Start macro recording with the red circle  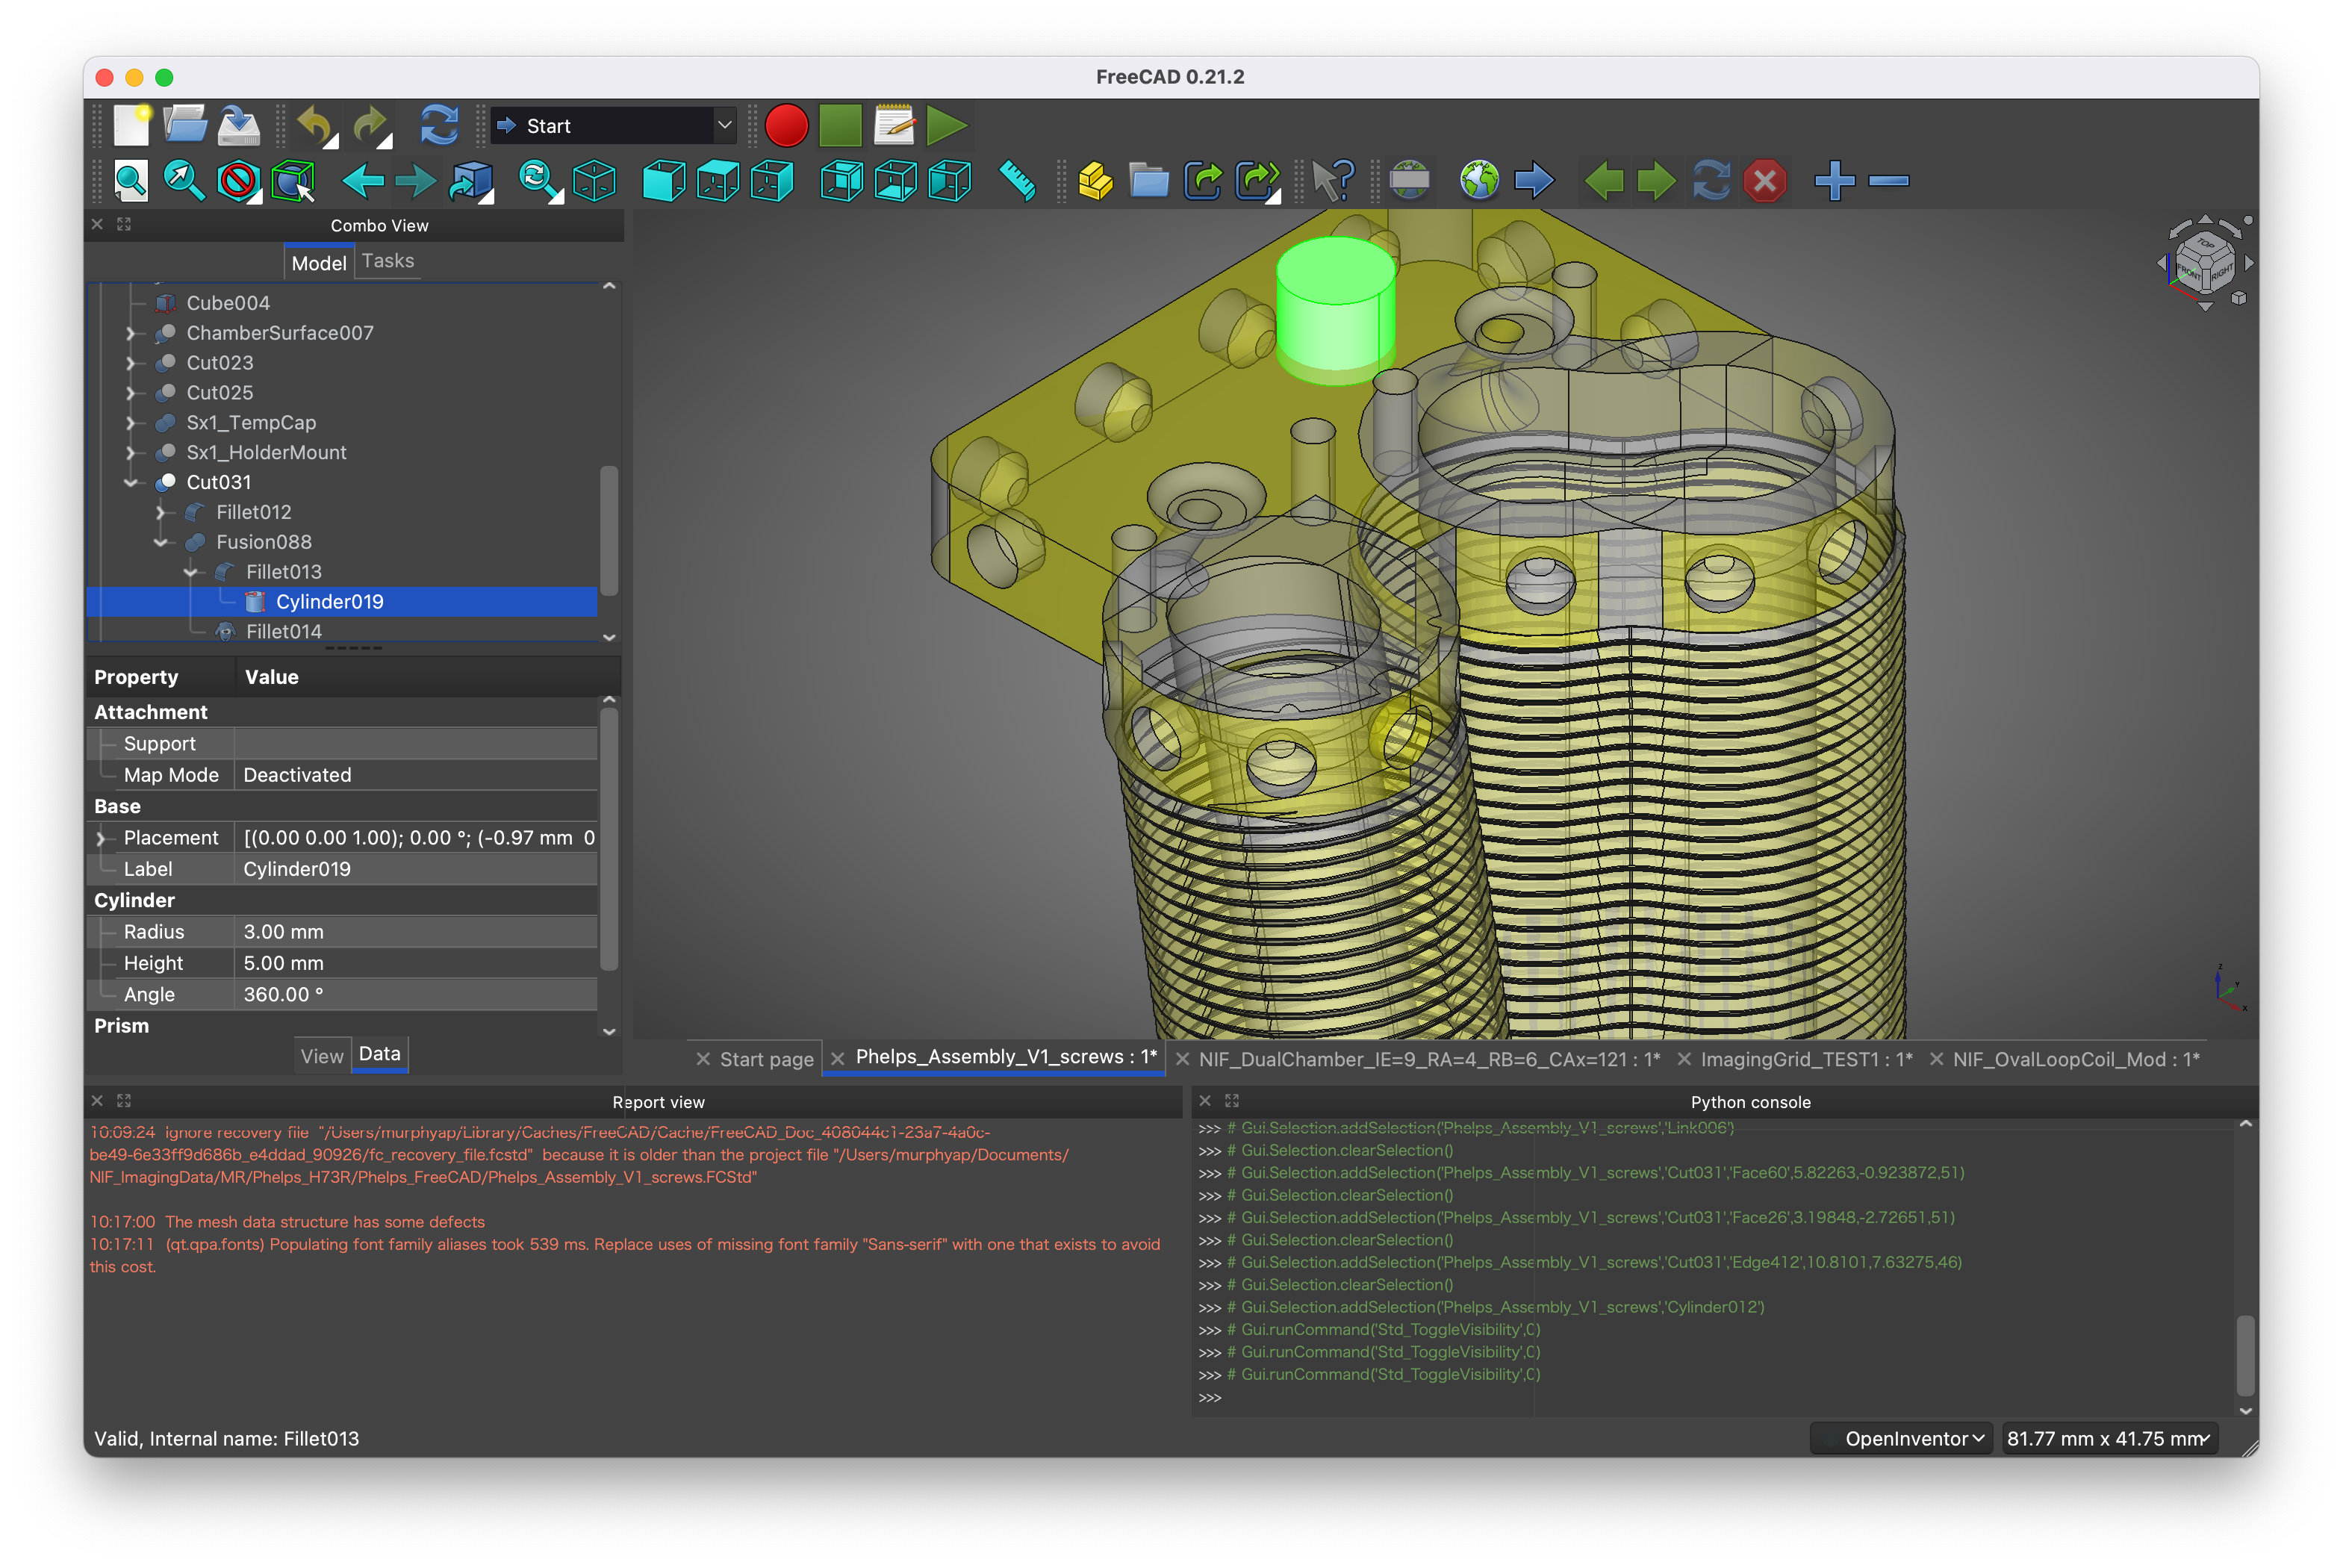(786, 126)
